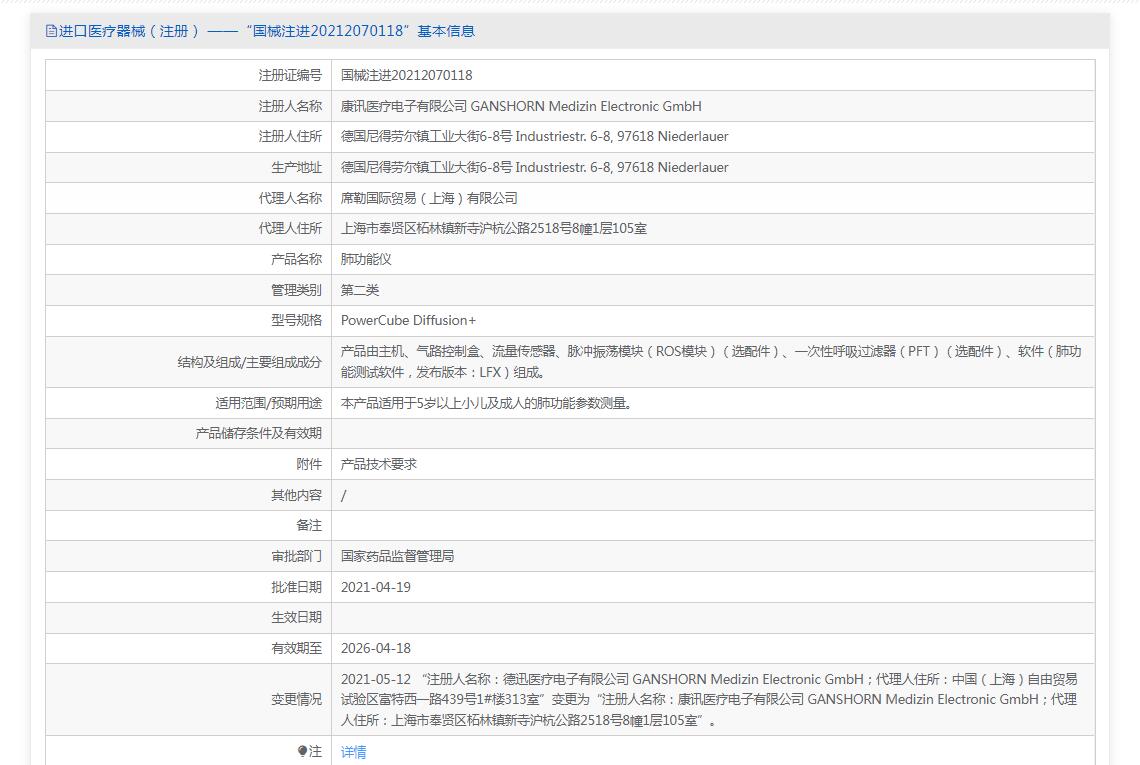The height and width of the screenshot is (765, 1140).
Task: Click the 管理类别 label
Action: pos(297,290)
